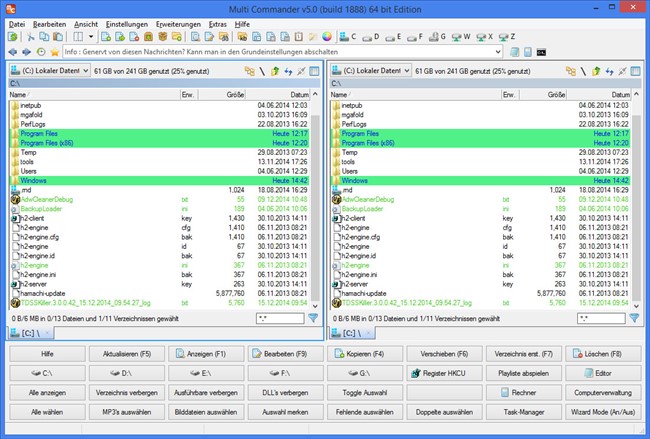Switch to drive G in the drive toolbar
Screen dimensions: 650x439
(x=437, y=37)
